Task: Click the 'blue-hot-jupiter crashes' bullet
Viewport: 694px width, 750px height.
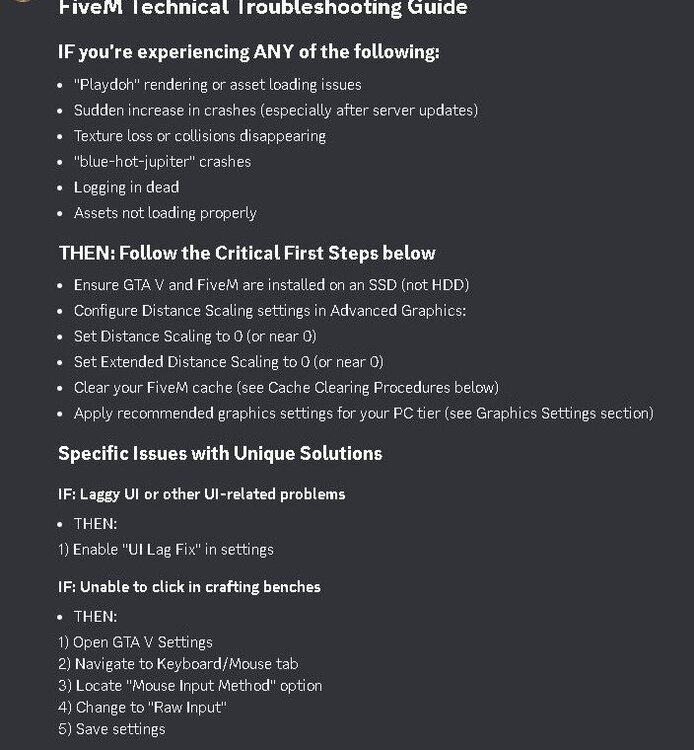Action: (163, 162)
